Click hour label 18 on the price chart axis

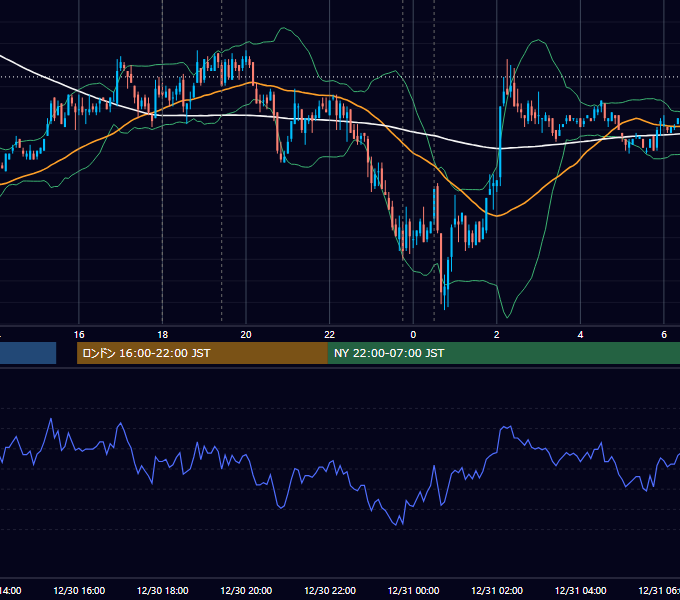[163, 335]
